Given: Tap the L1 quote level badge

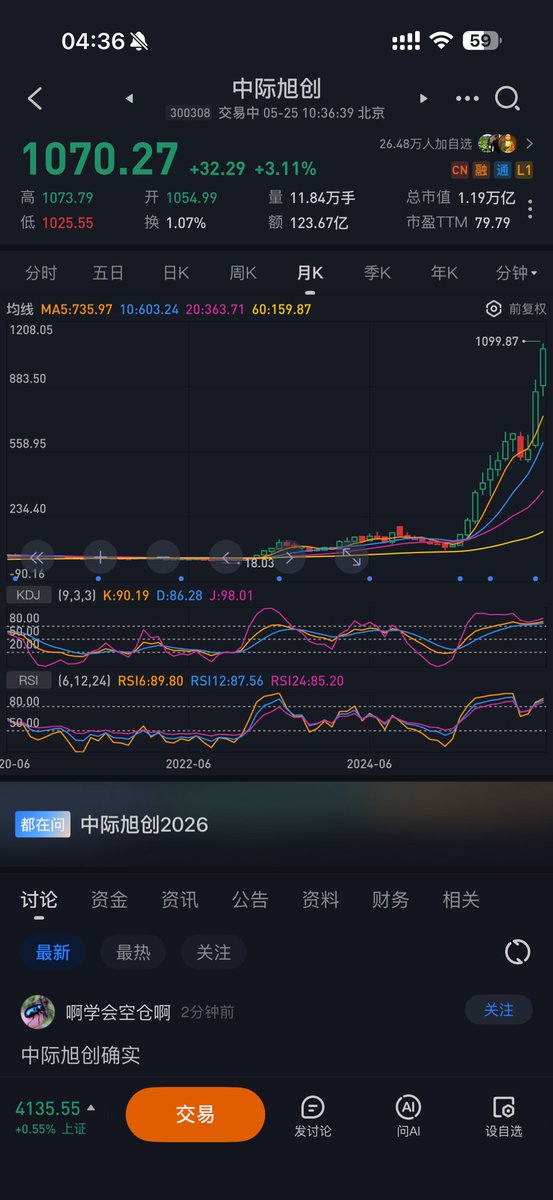Looking at the screenshot, I should [525, 170].
